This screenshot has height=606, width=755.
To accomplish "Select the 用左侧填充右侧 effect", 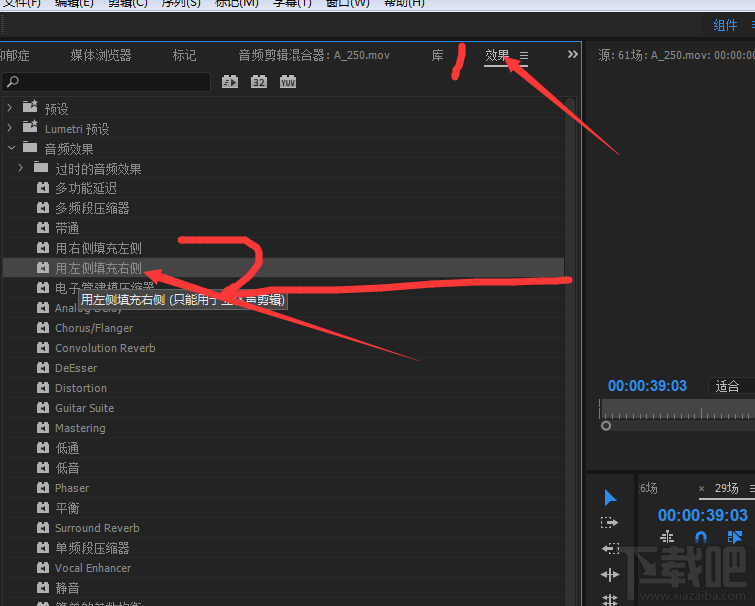I will pyautogui.click(x=98, y=268).
